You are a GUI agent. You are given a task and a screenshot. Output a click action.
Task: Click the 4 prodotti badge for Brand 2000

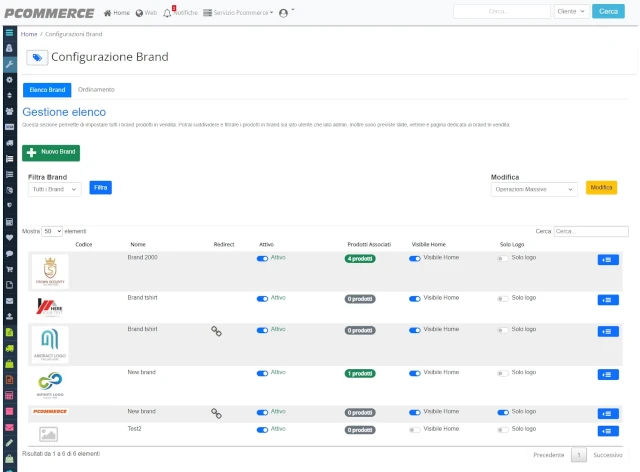(360, 259)
